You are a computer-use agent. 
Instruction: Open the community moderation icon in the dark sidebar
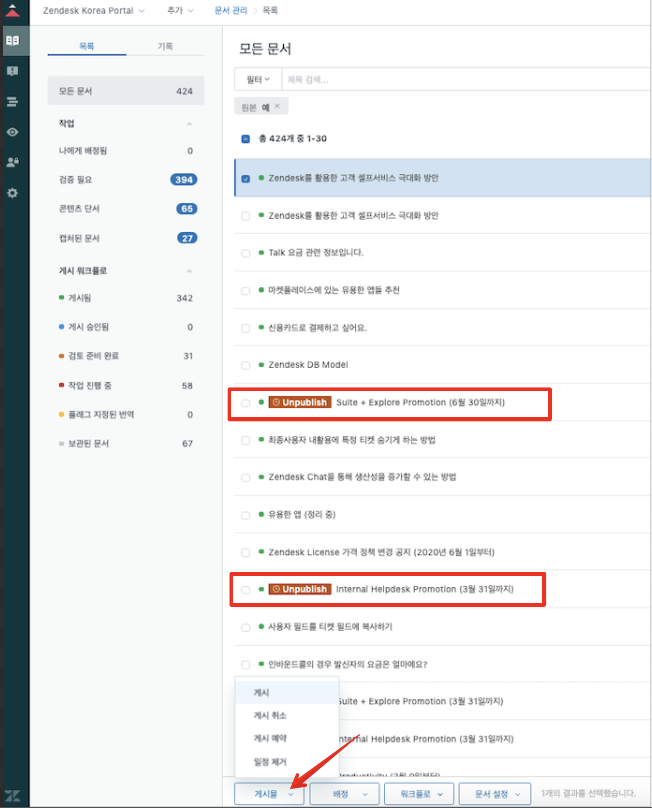[x=12, y=71]
